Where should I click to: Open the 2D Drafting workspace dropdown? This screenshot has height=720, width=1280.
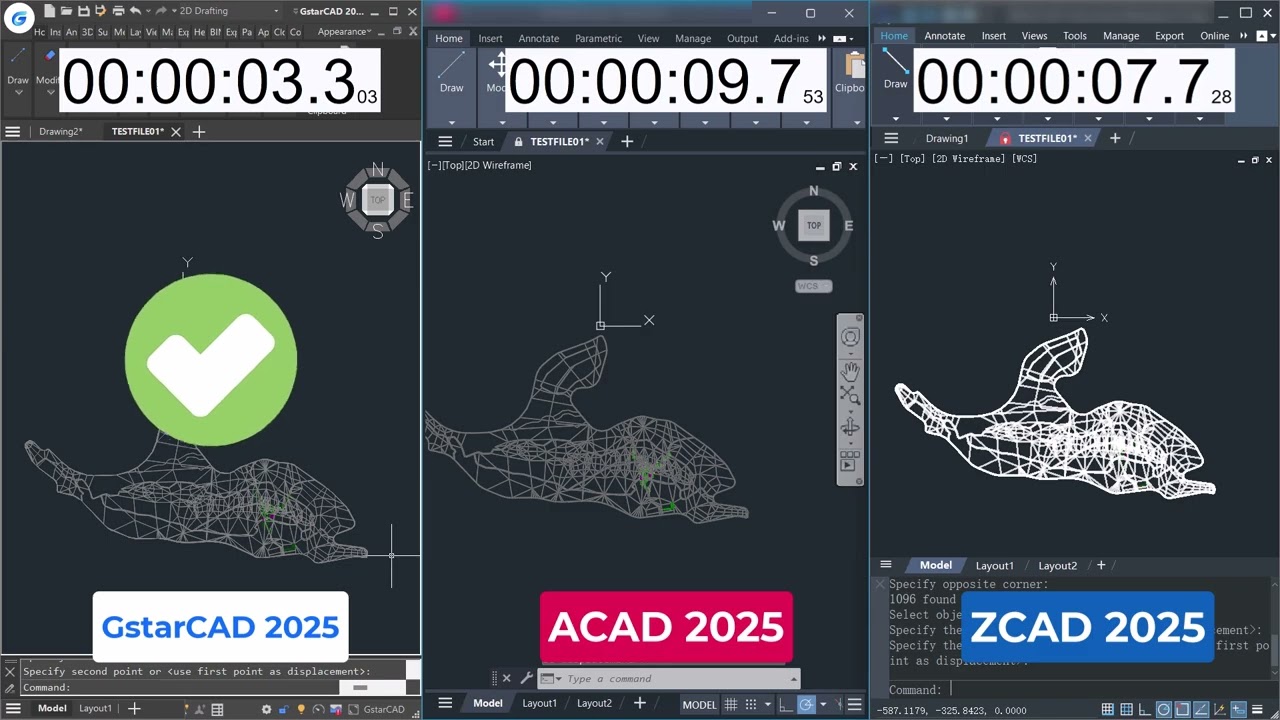click(228, 11)
